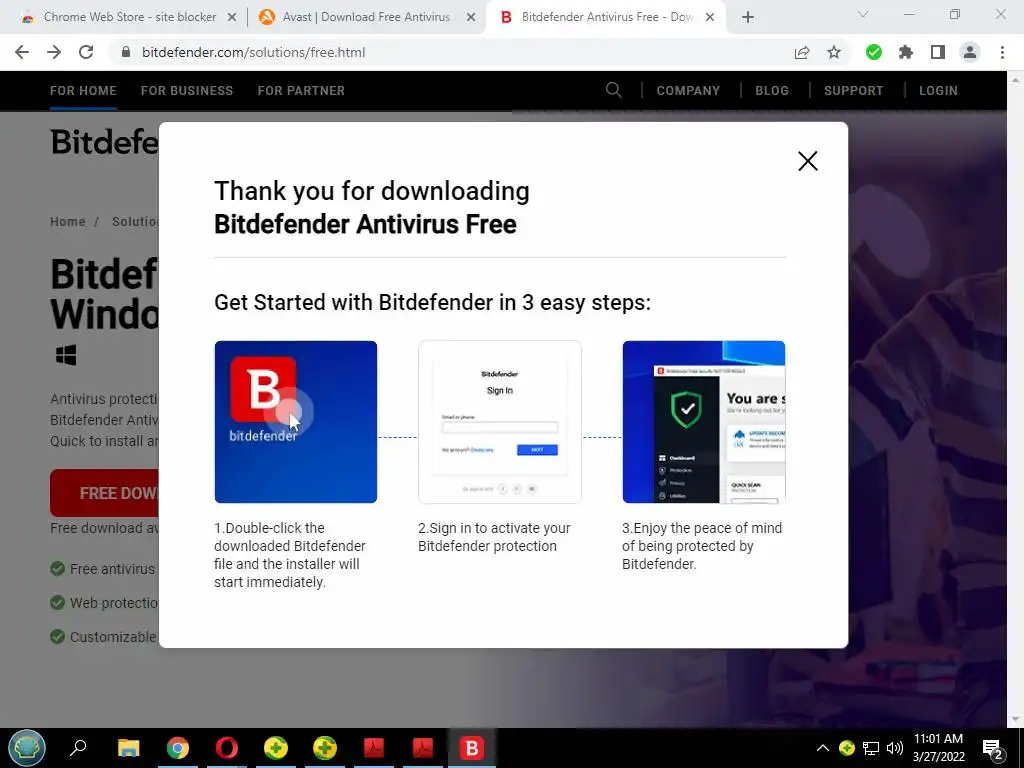Screen dimensions: 1024x768
Task: Close the Bitdefender tab
Action: [710, 18]
